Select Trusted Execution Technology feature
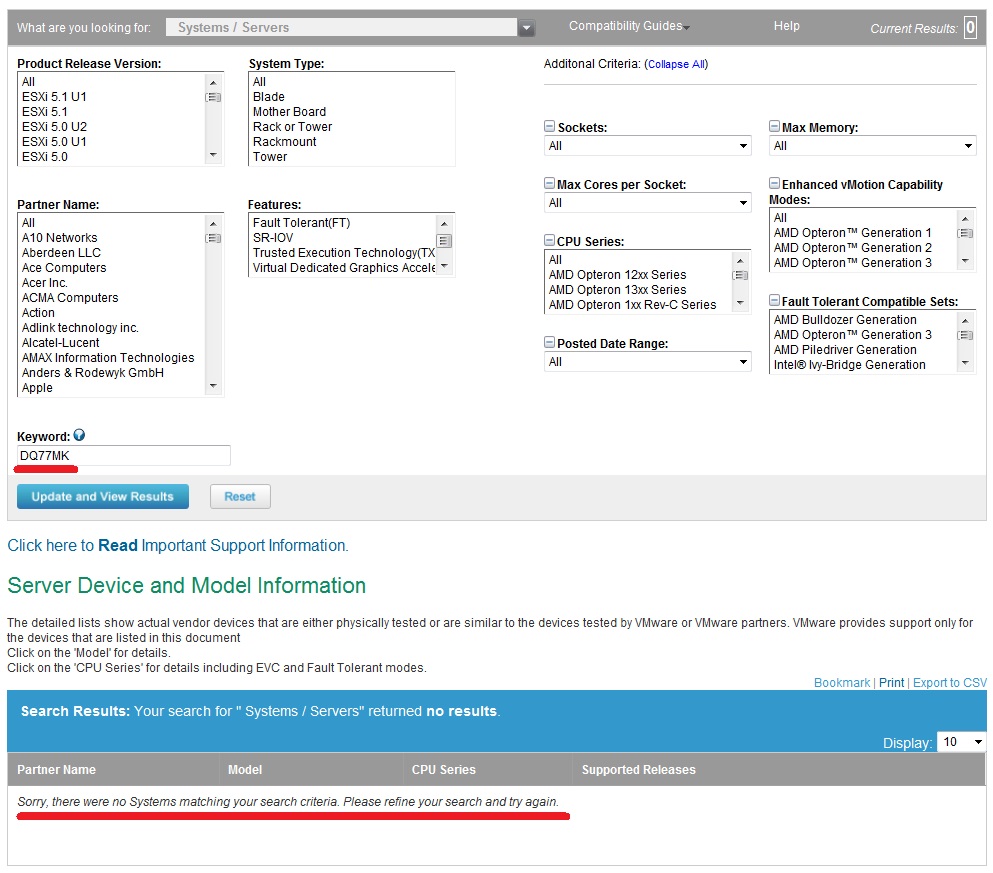The image size is (993, 873). pyautogui.click(x=344, y=253)
